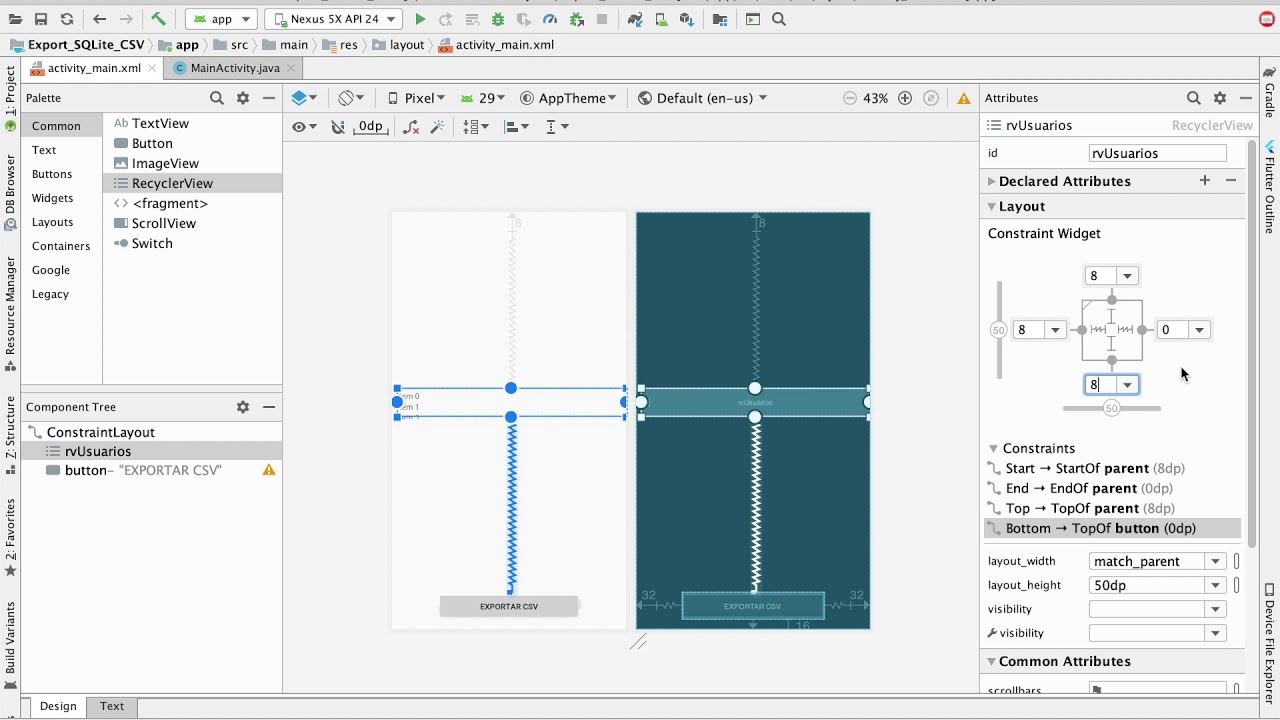This screenshot has width=1280, height=720.
Task: Open the AppTheme selector dropdown
Action: click(568, 98)
